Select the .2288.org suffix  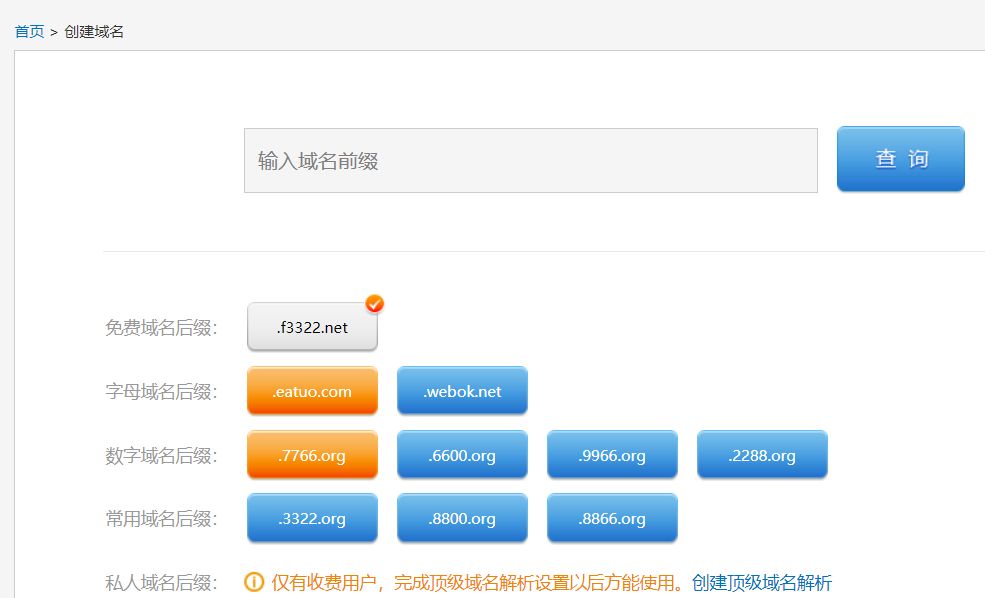coord(763,455)
